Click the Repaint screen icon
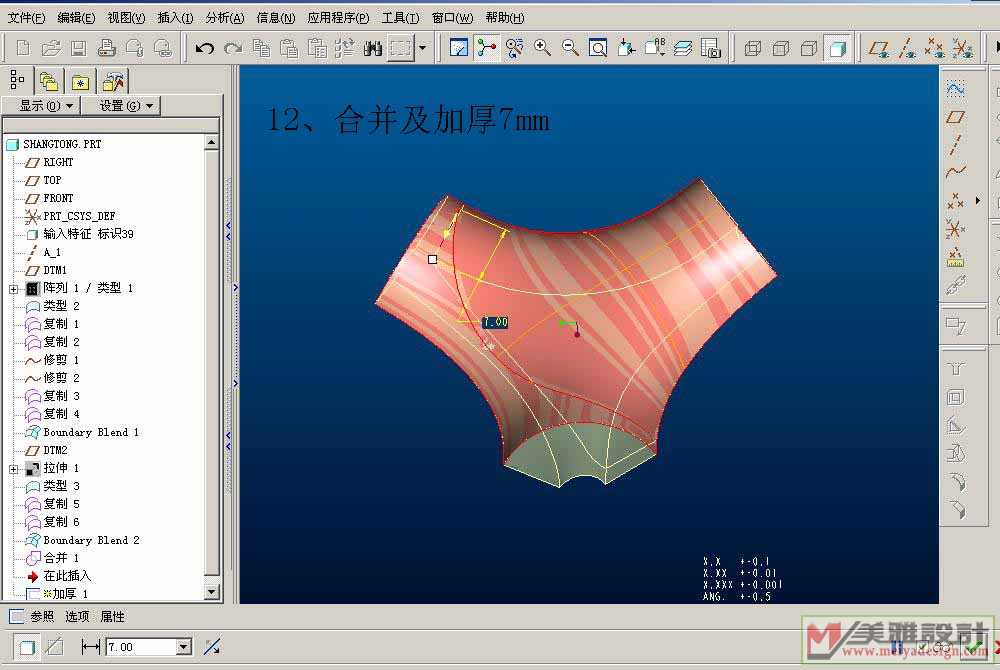Screen dimensions: 1000x670 tap(459, 48)
